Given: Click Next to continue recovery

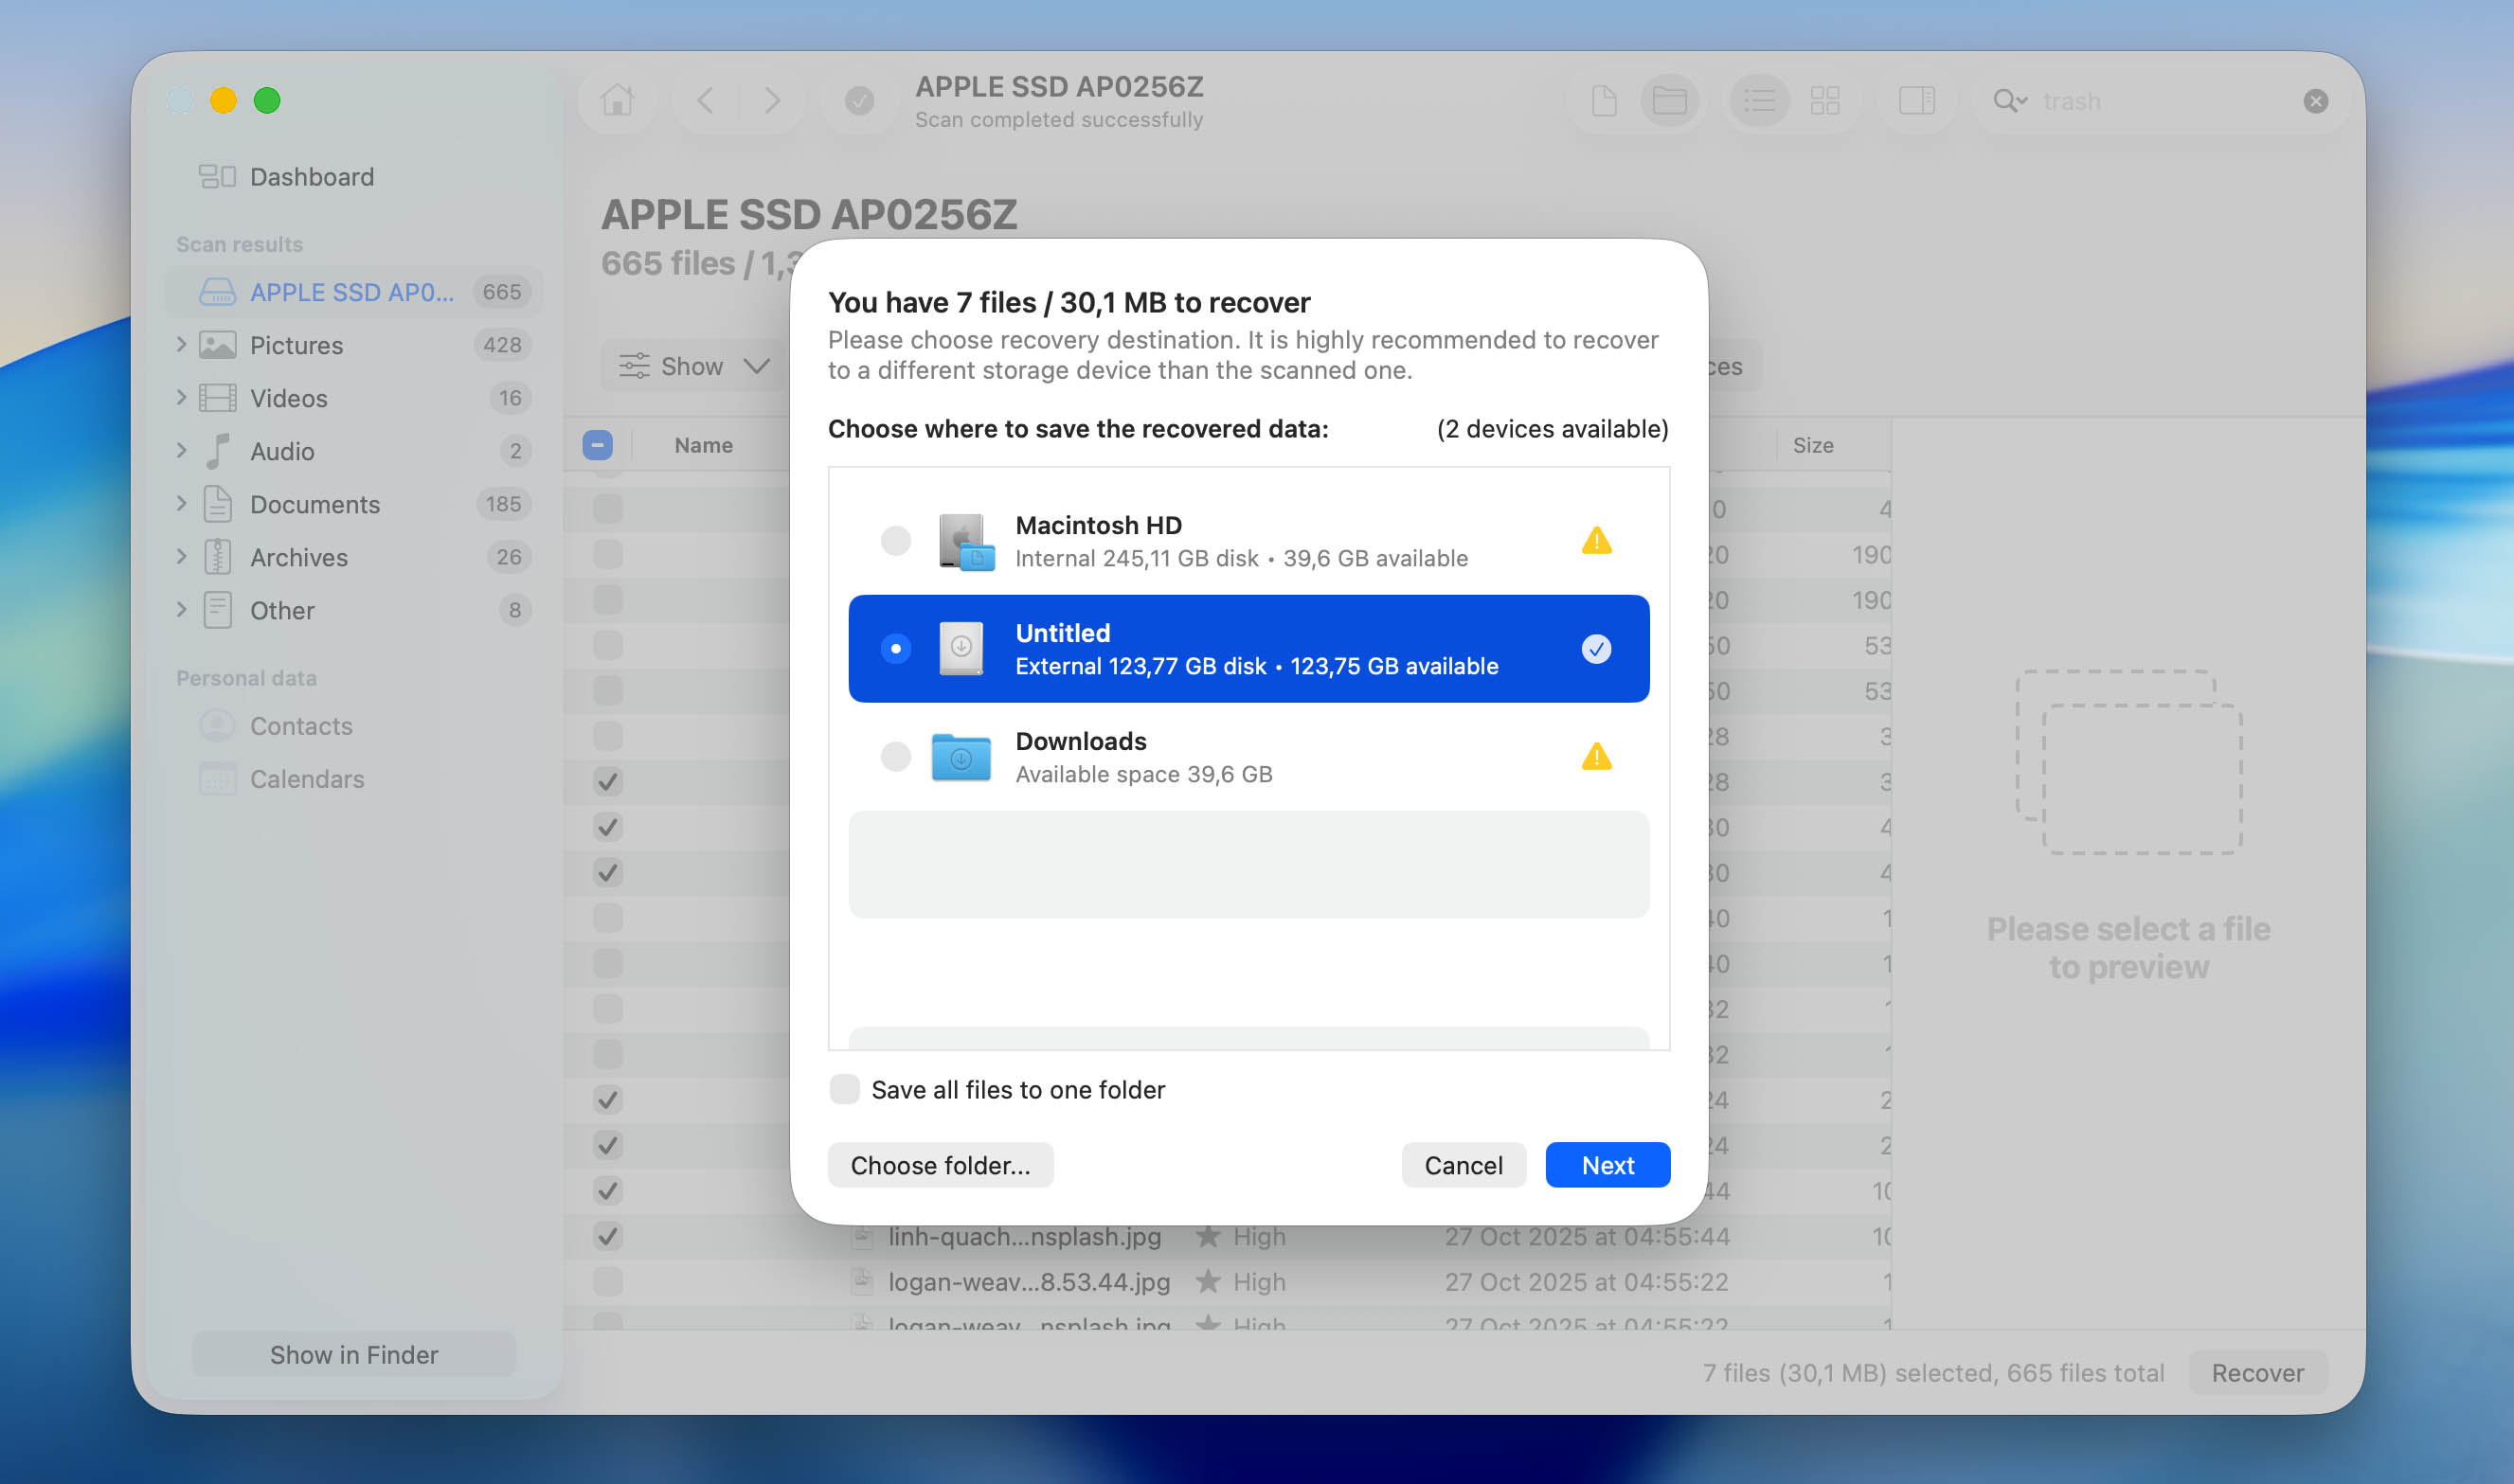Looking at the screenshot, I should coord(1607,1165).
